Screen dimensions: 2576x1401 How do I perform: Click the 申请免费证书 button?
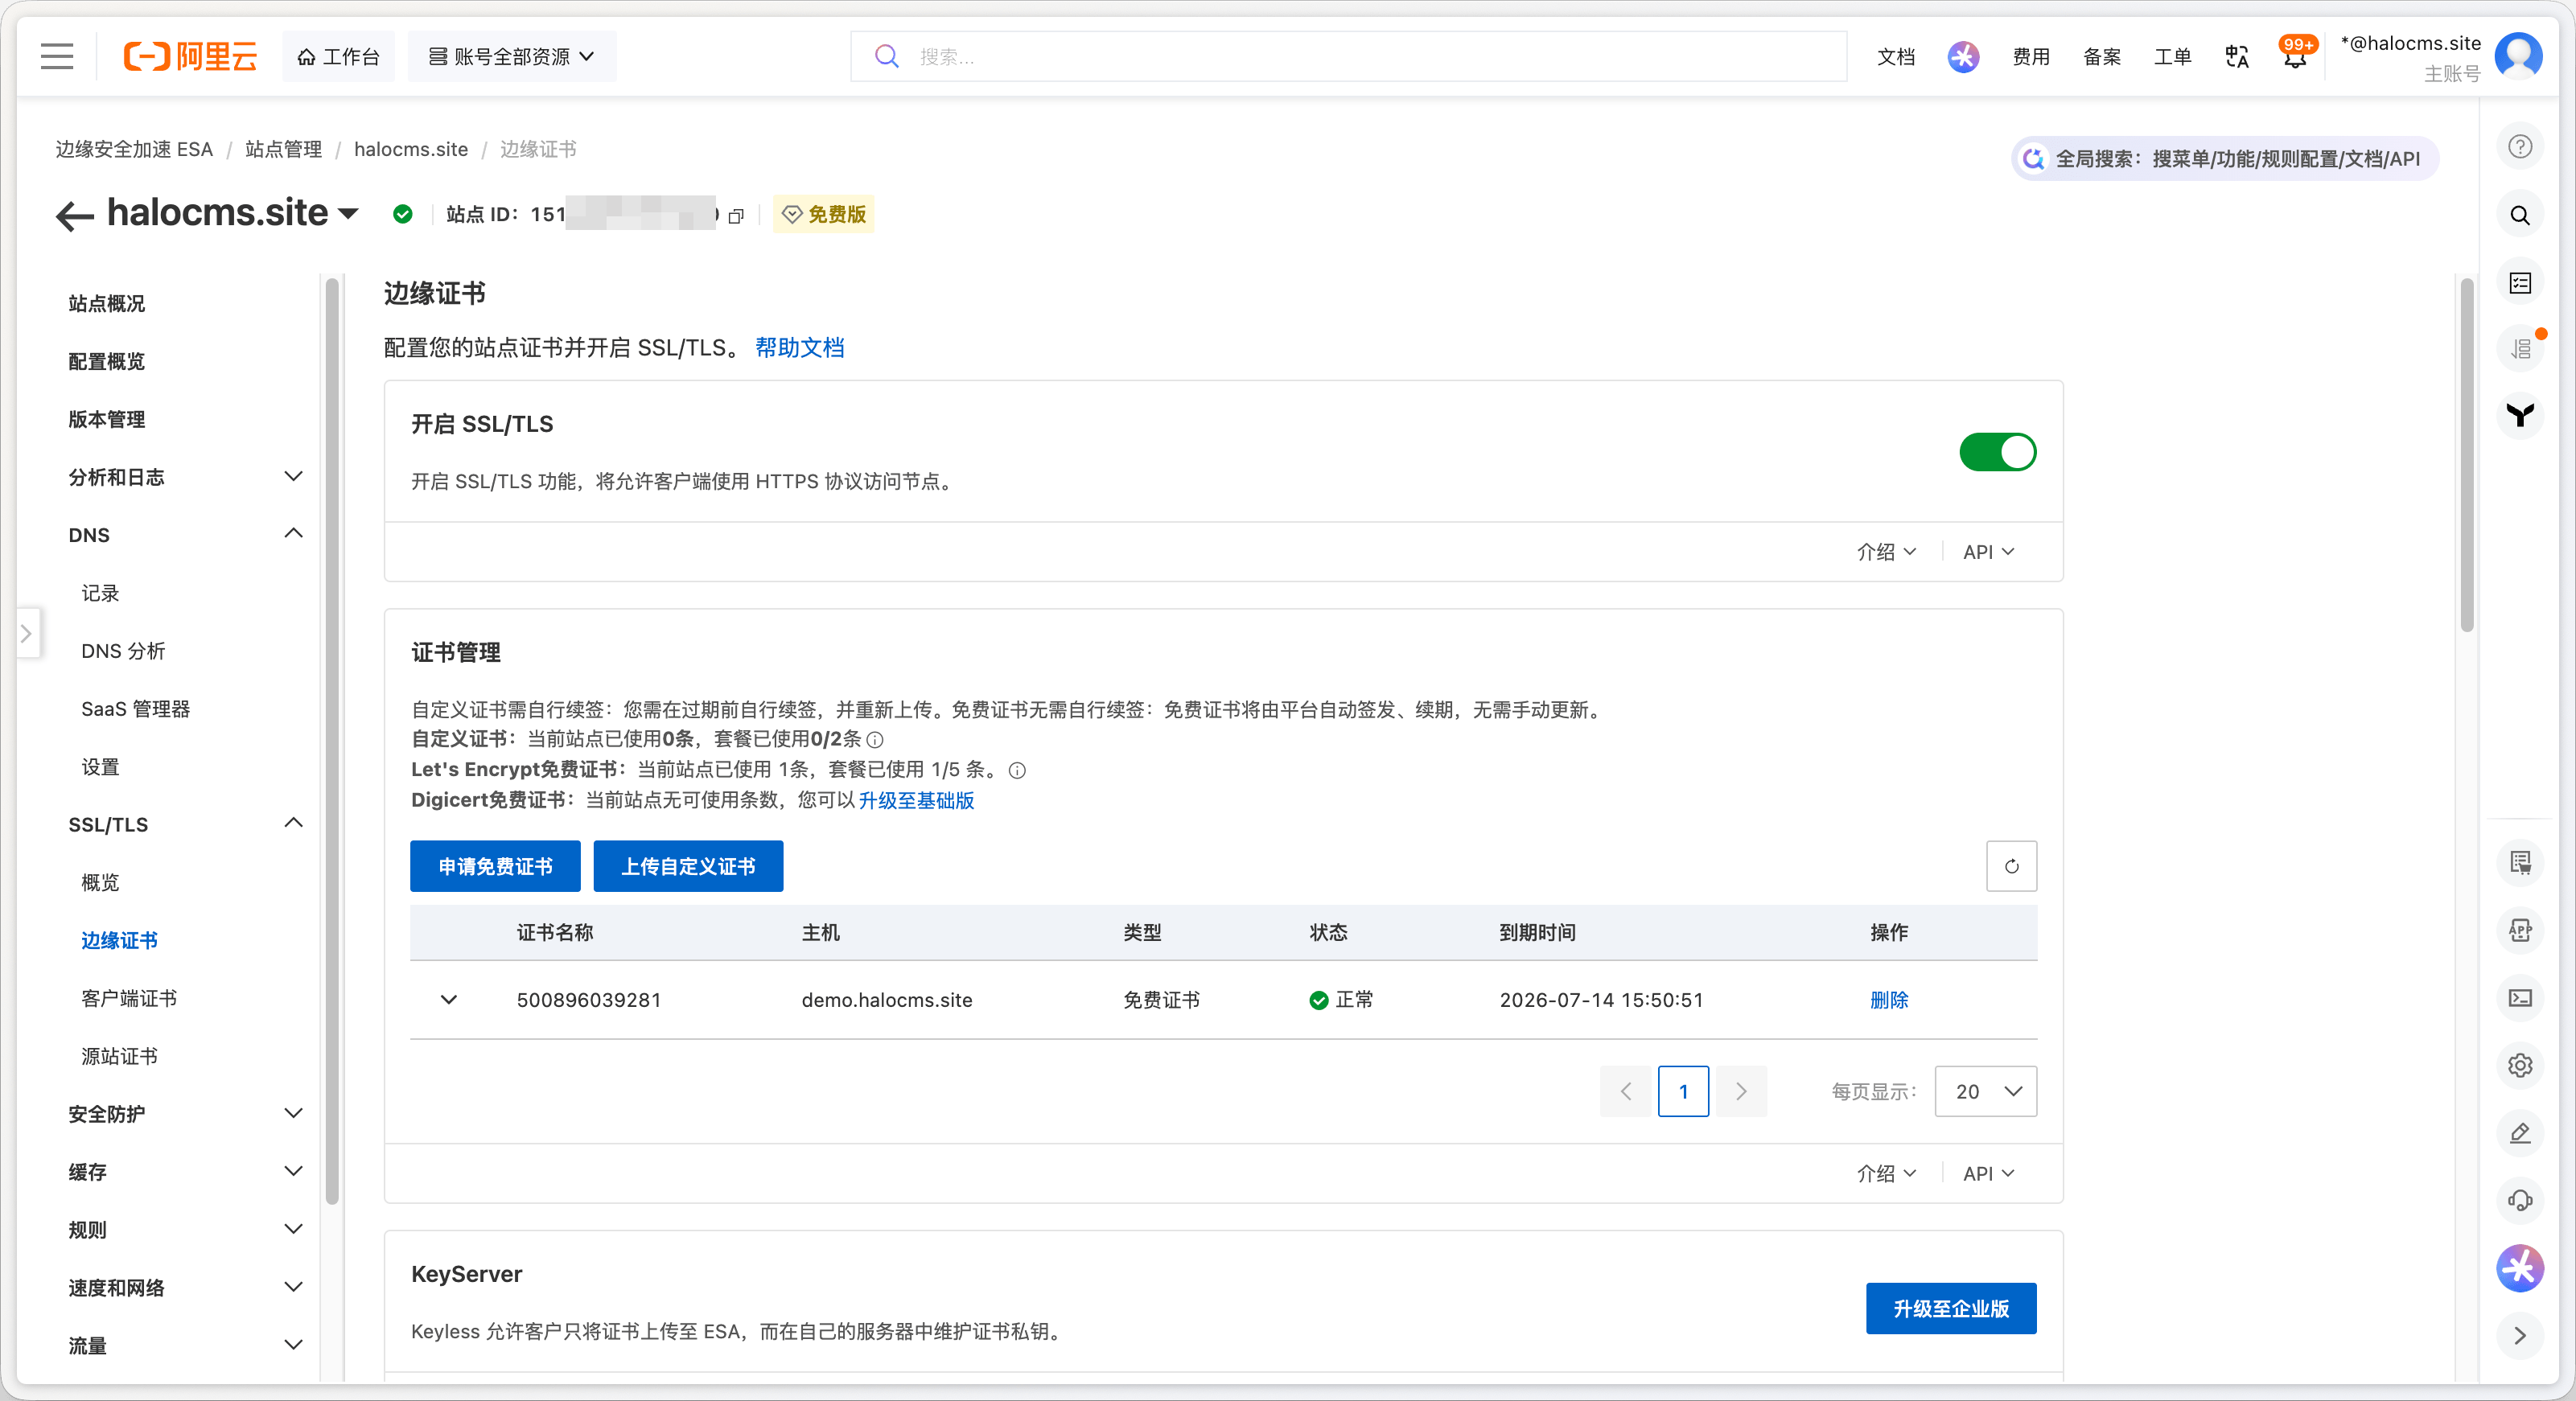pos(495,866)
